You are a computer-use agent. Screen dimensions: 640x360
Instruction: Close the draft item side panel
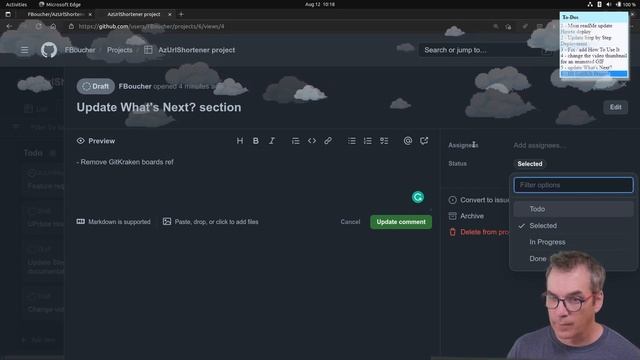click(x=624, y=84)
